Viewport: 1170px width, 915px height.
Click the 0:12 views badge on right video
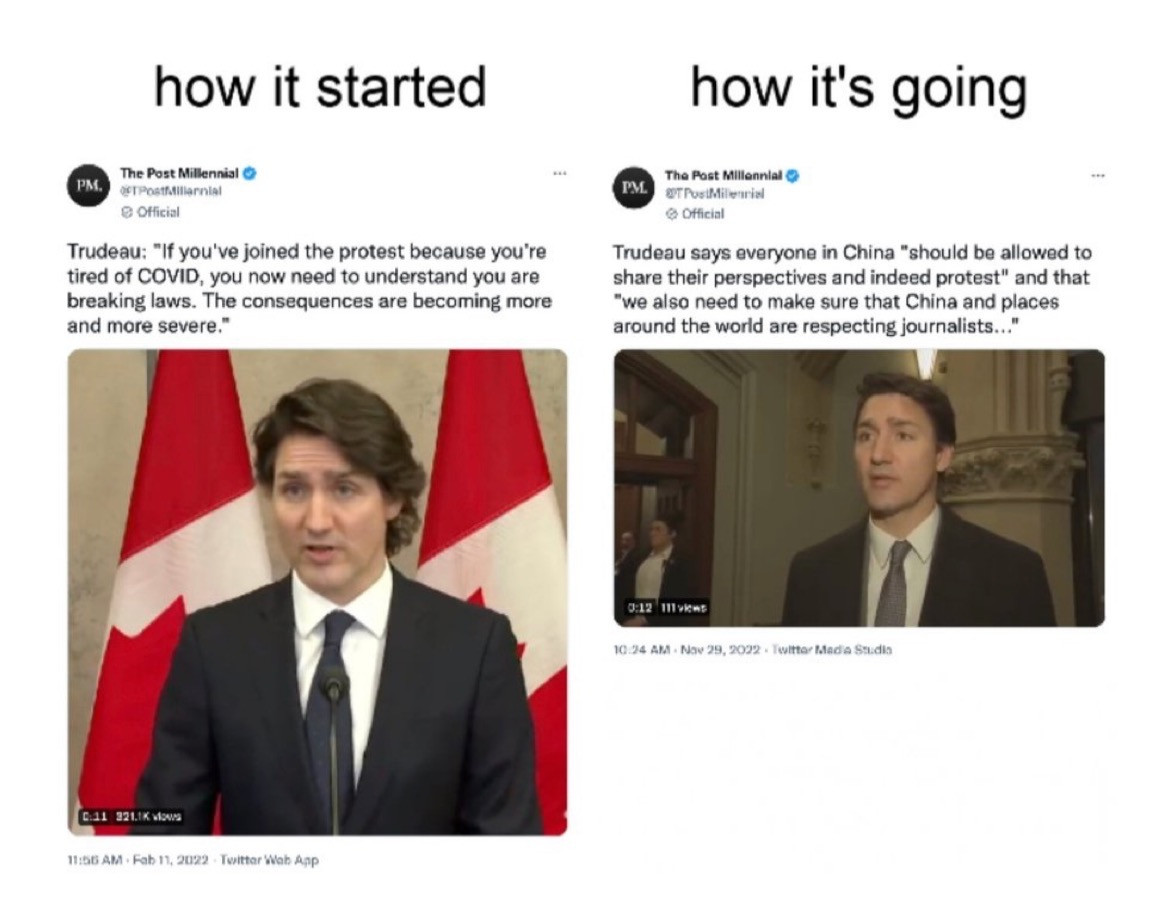[667, 608]
